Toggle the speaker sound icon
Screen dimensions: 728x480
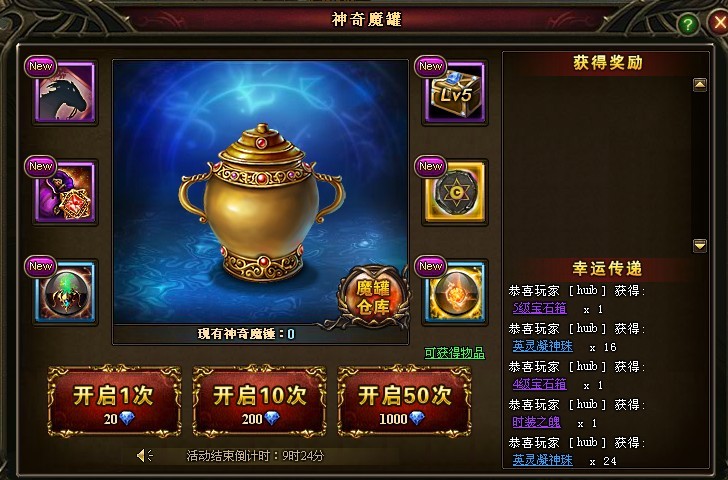pos(144,455)
